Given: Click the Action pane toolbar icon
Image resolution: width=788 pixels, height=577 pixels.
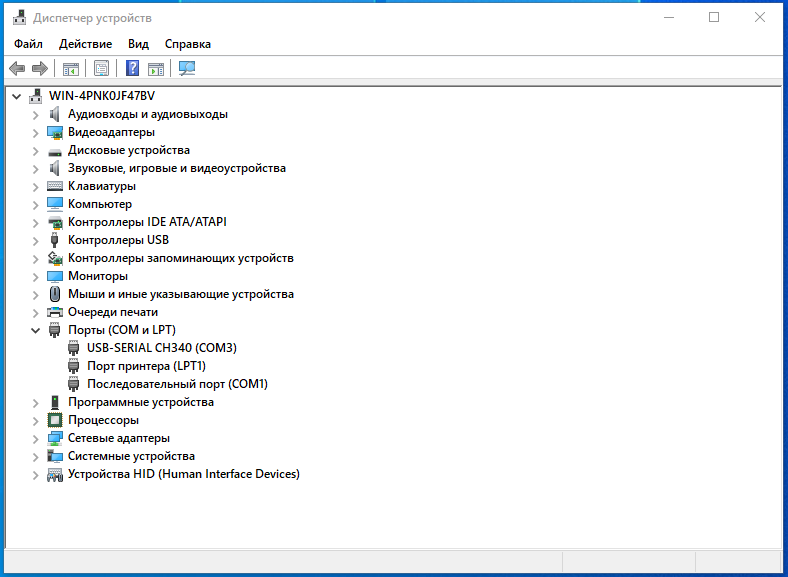Looking at the screenshot, I should pyautogui.click(x=156, y=68).
